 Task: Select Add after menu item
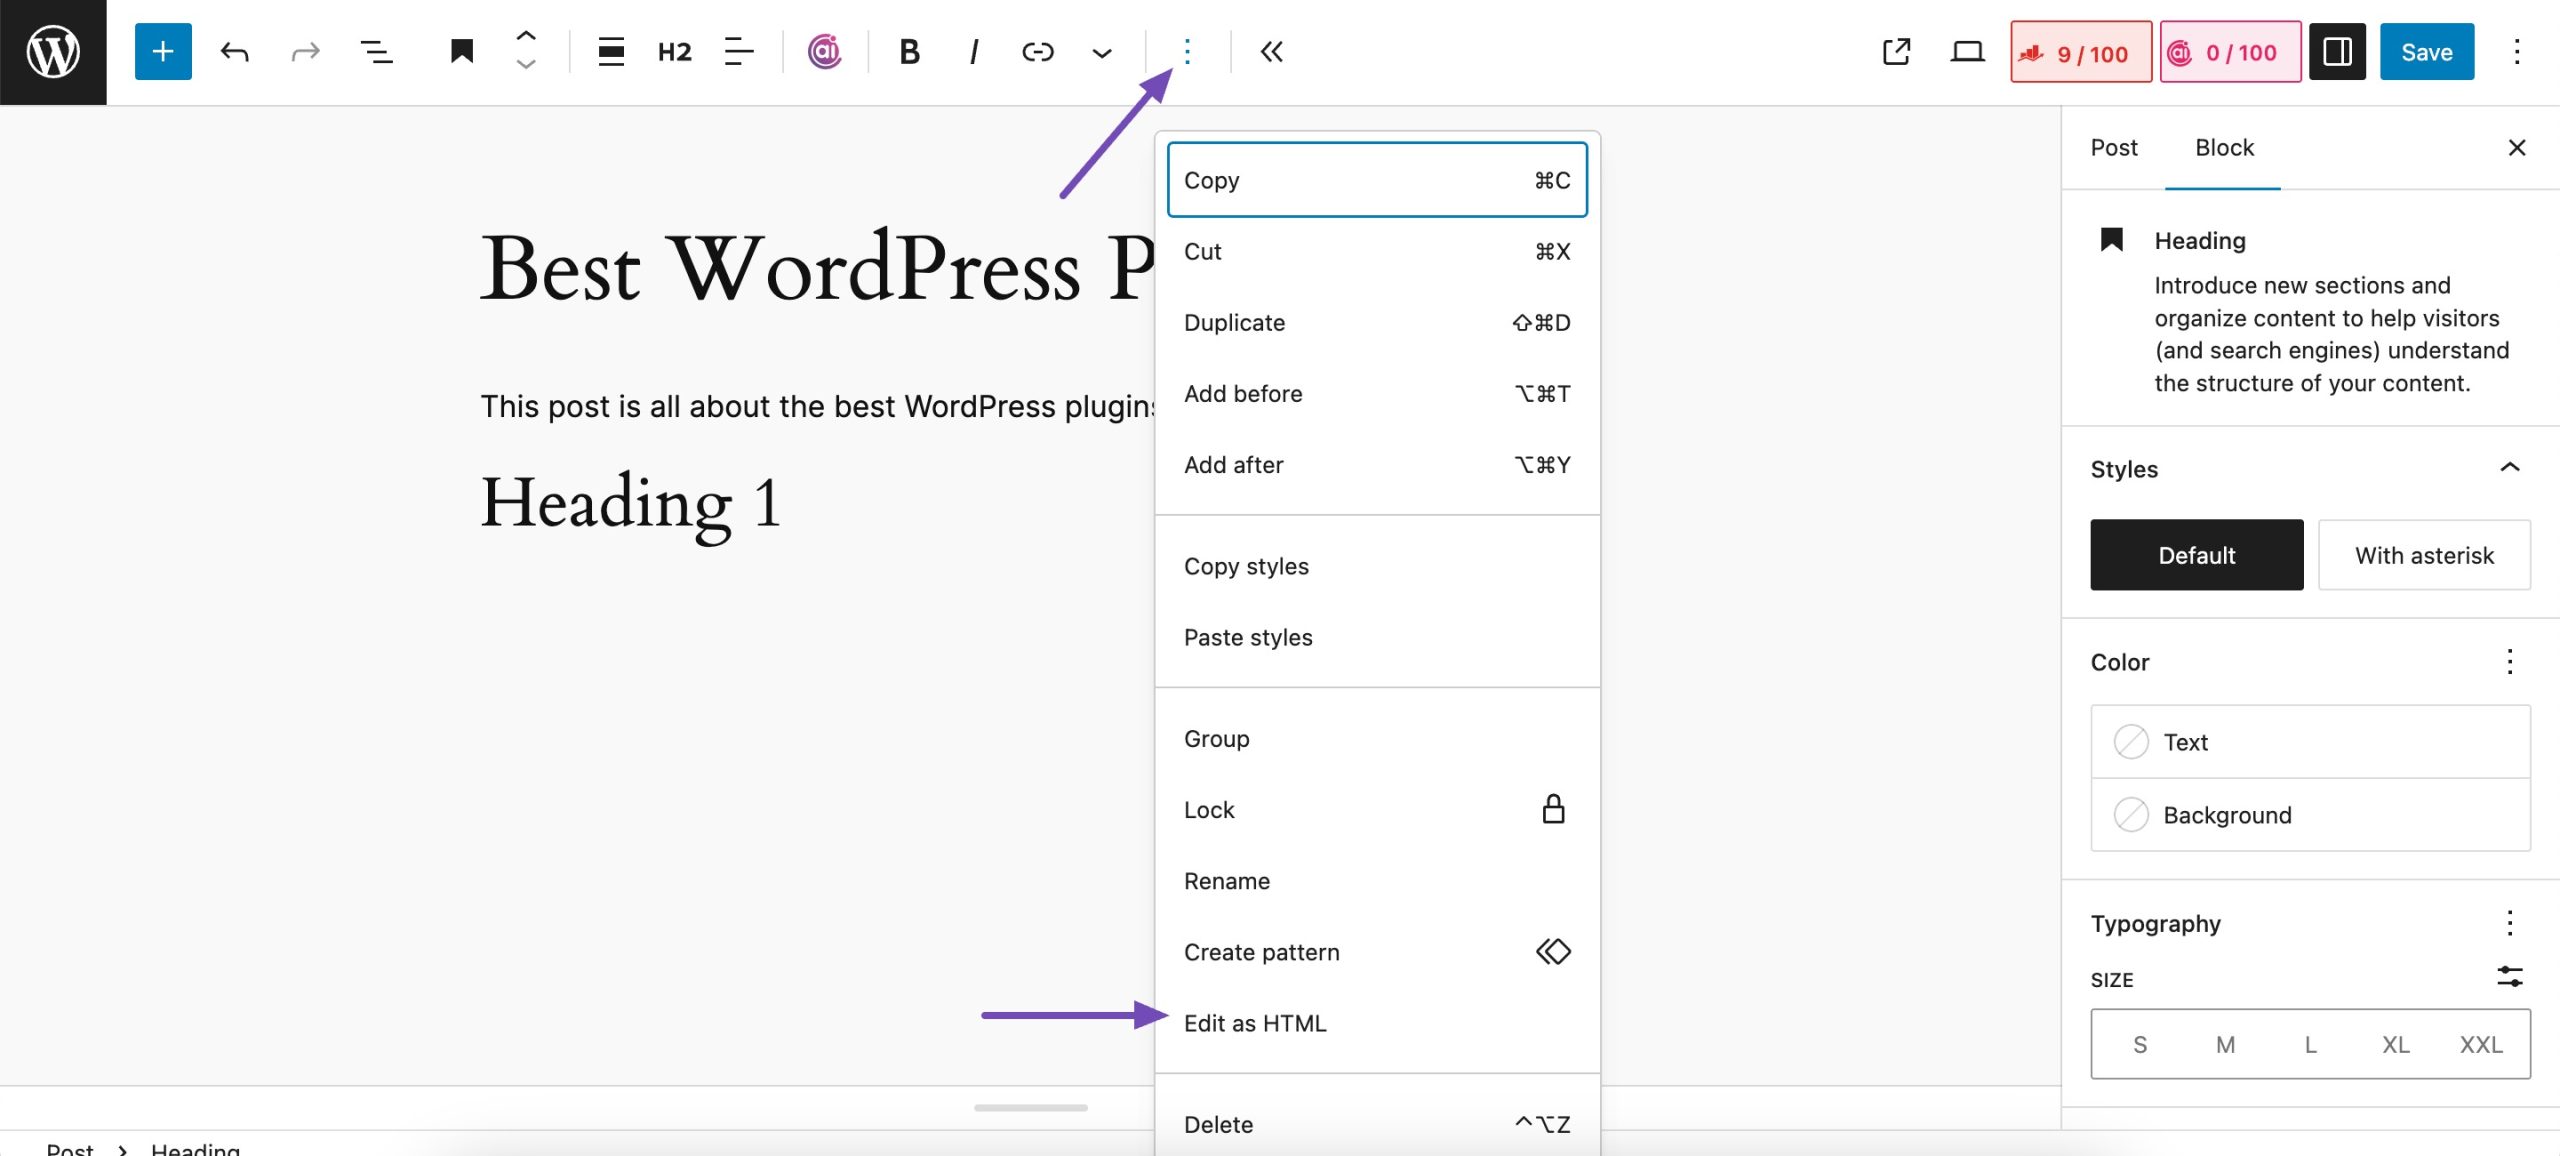click(x=1377, y=464)
